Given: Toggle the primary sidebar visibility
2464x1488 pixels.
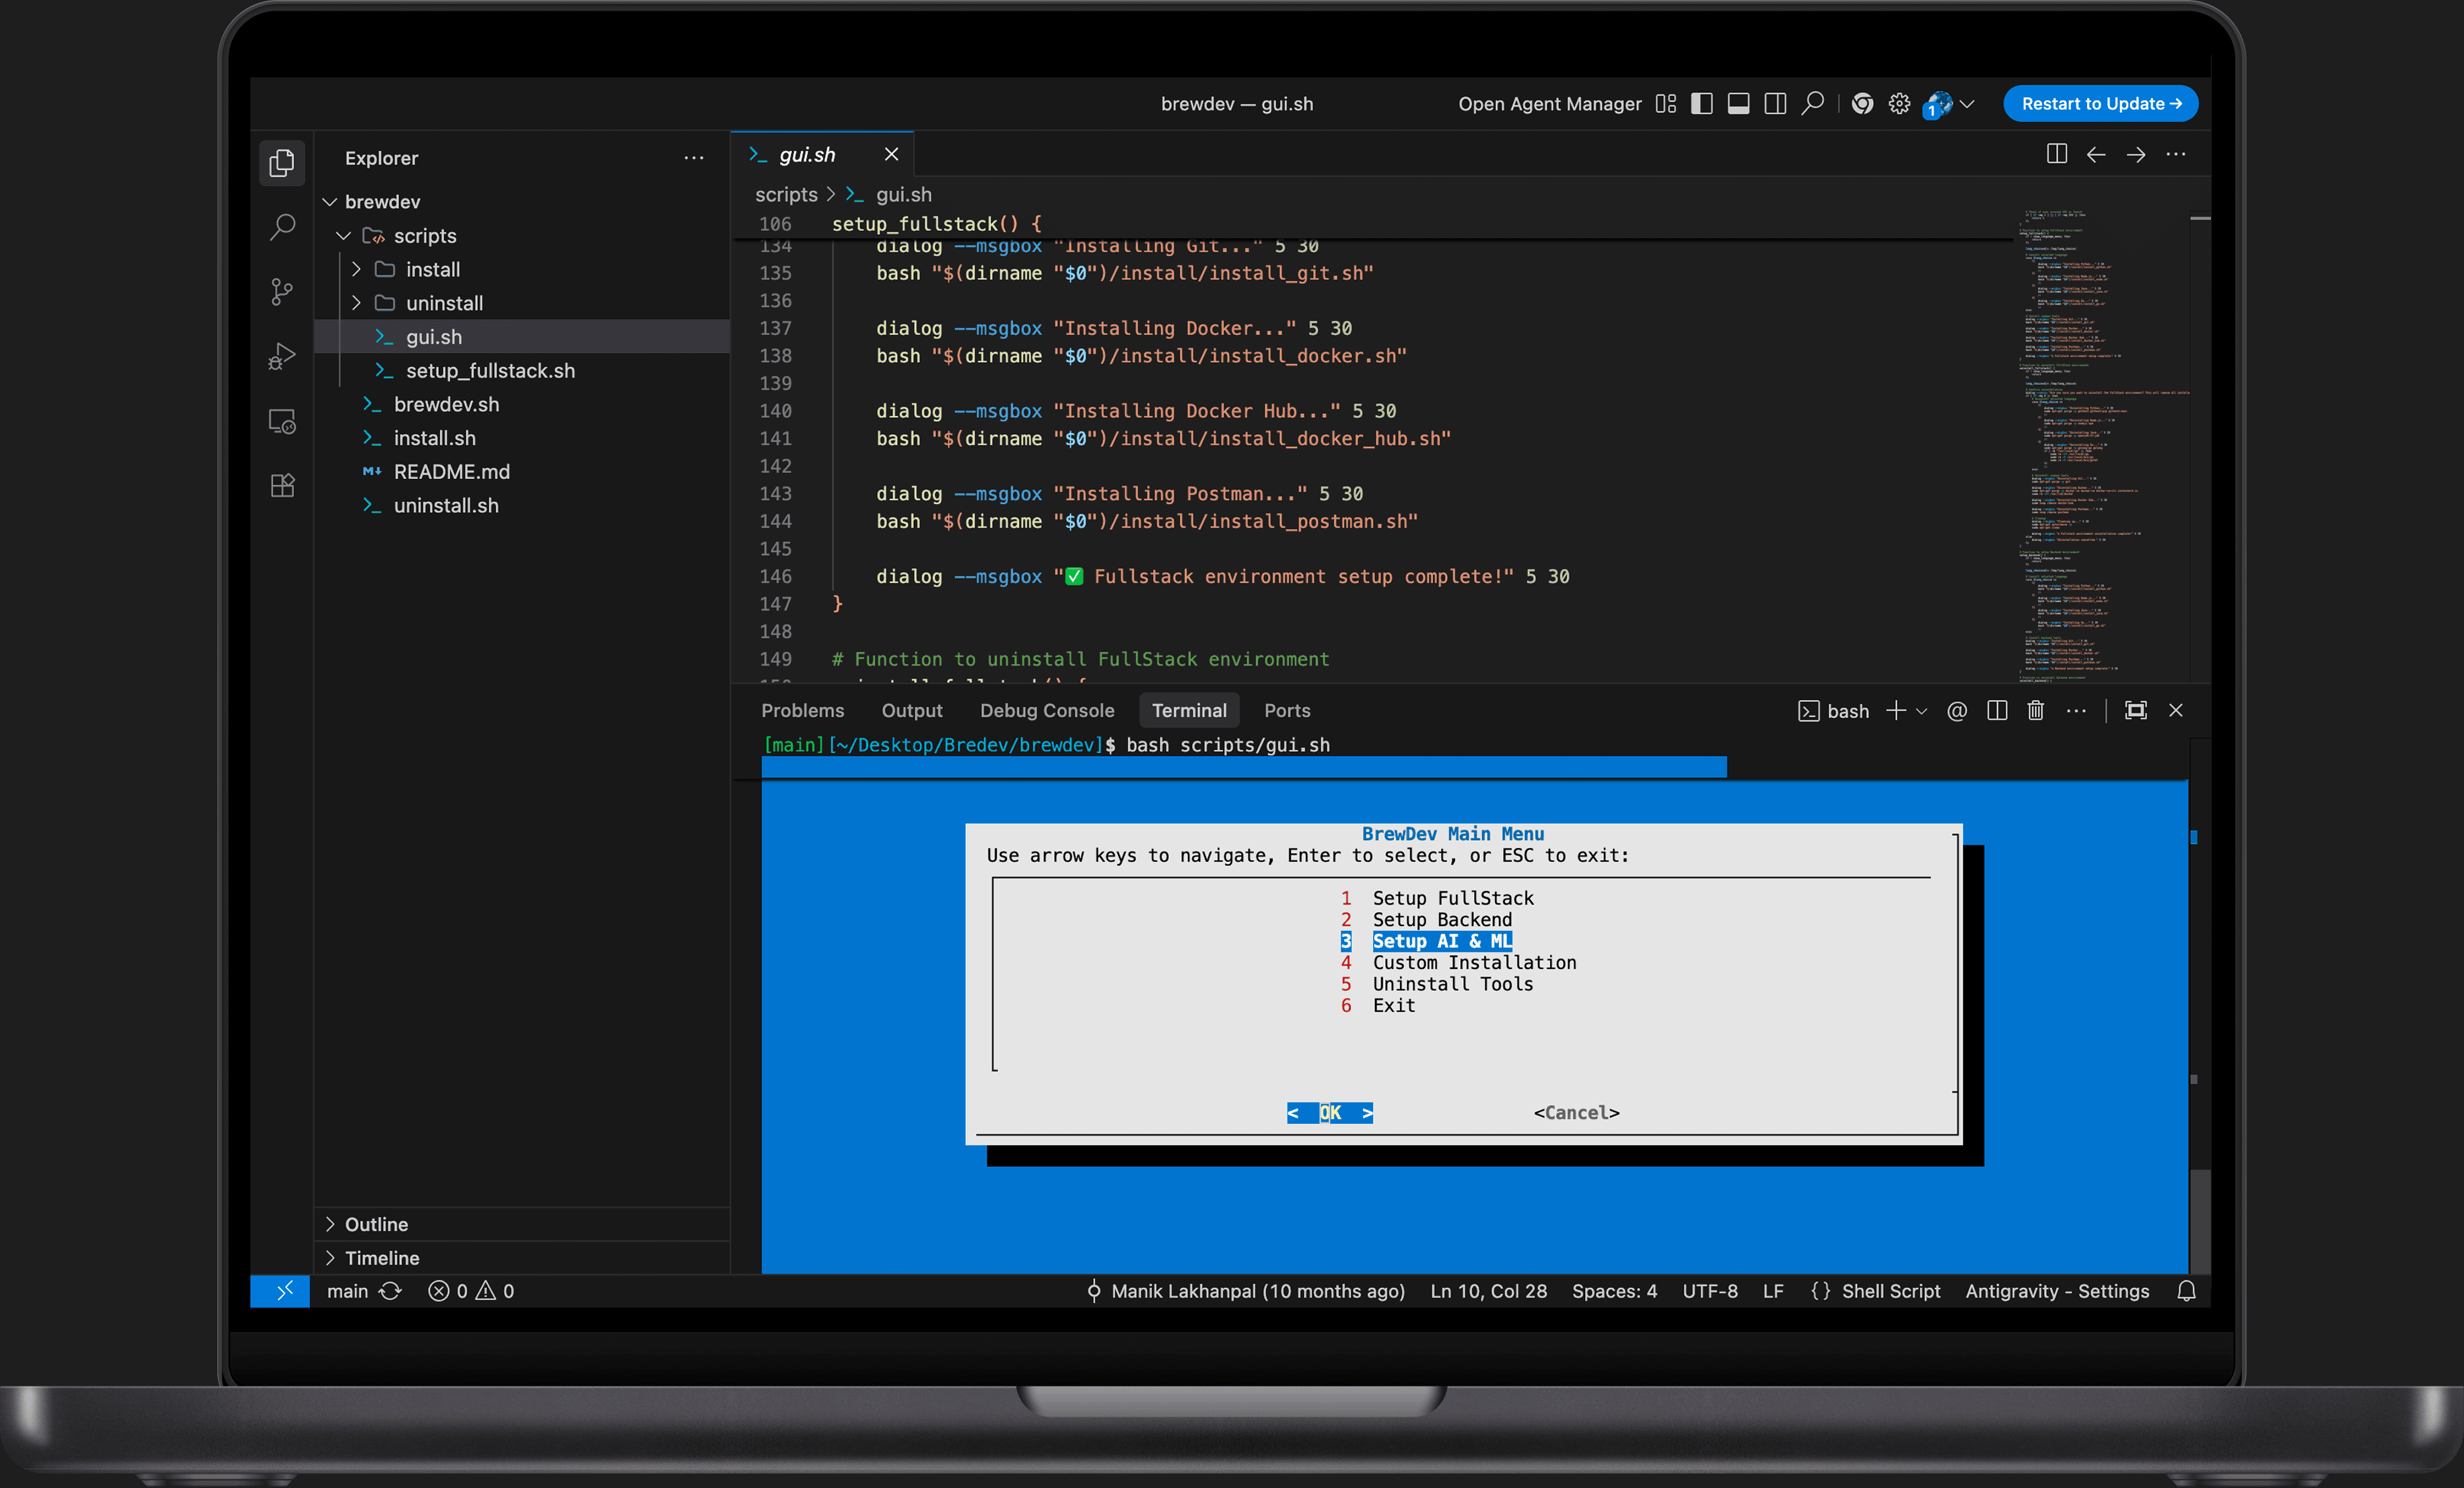Looking at the screenshot, I should [x=1702, y=104].
